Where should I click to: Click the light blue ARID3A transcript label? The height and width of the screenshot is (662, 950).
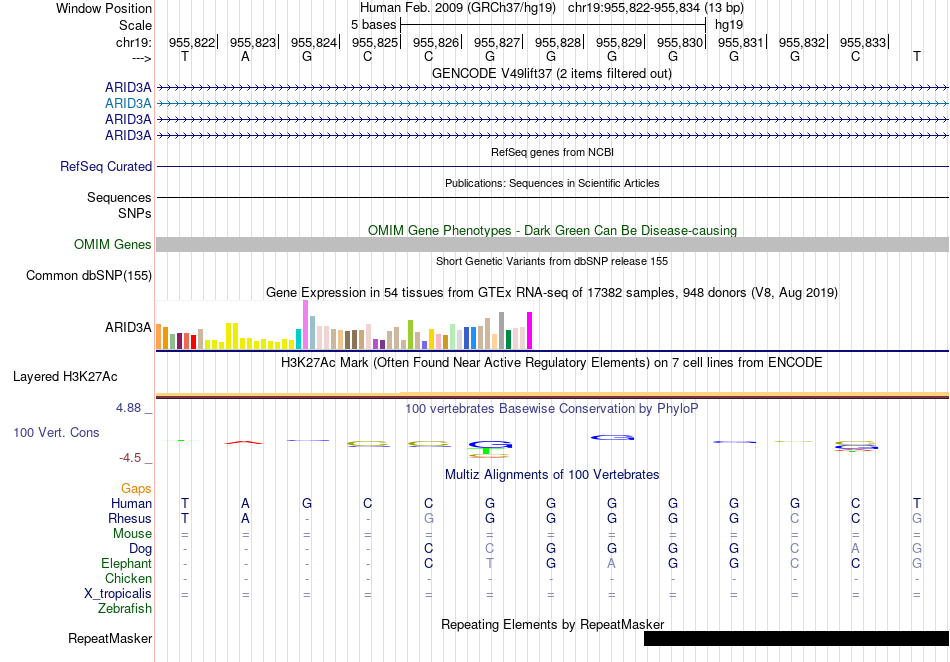tap(128, 104)
